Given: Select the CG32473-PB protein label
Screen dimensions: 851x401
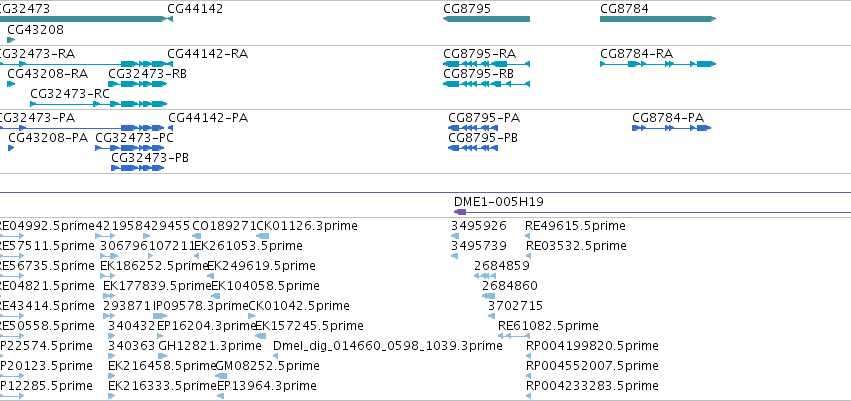Looking at the screenshot, I should click(150, 158).
